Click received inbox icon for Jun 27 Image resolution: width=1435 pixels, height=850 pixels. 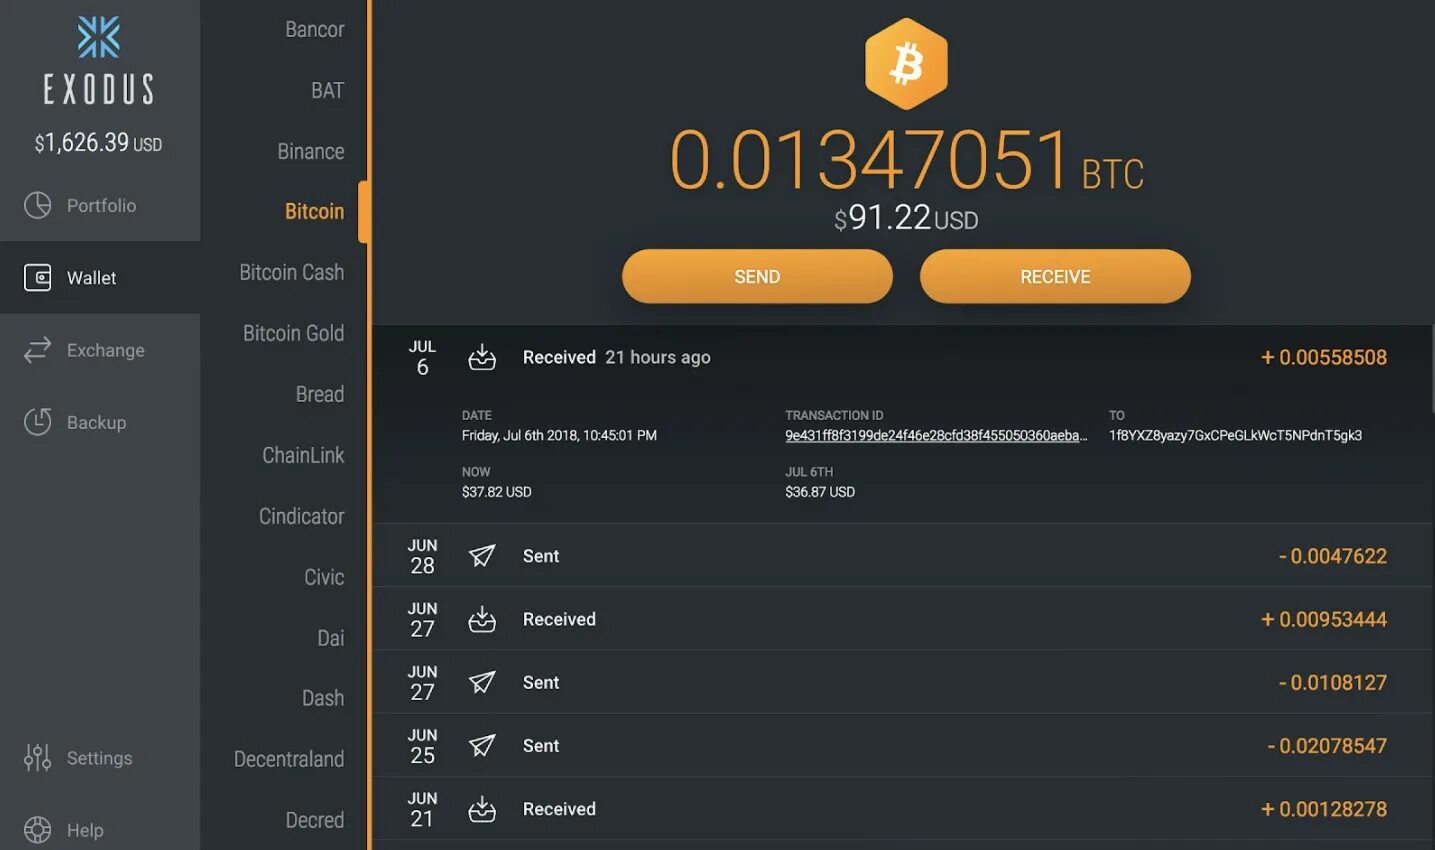(x=482, y=619)
